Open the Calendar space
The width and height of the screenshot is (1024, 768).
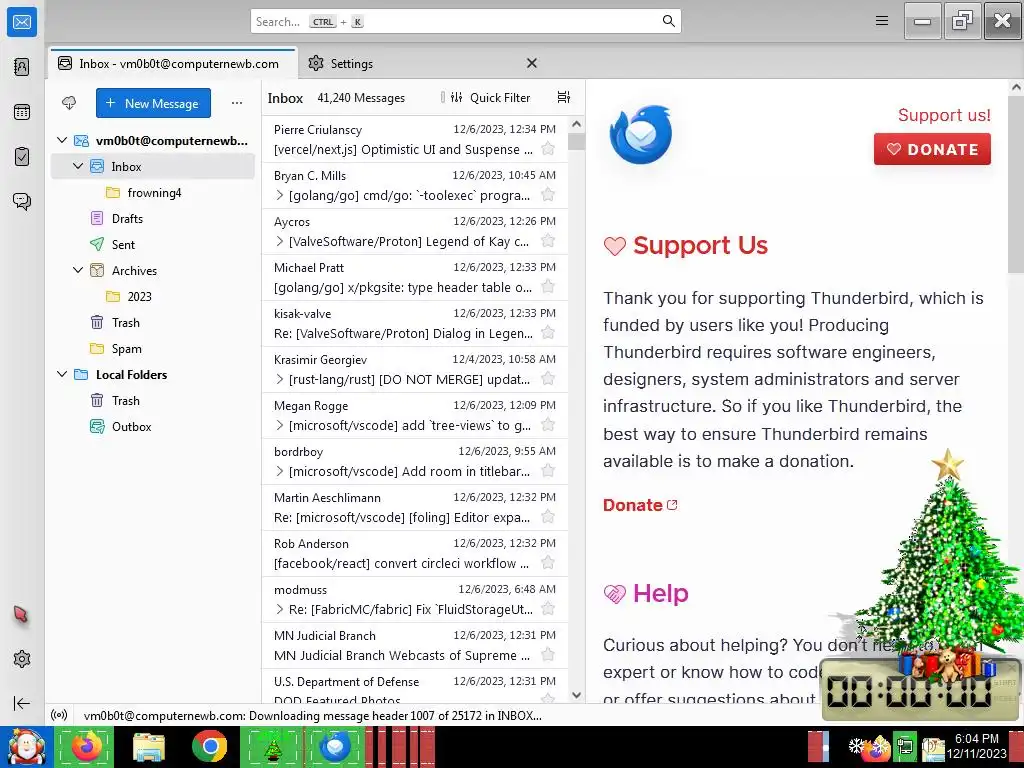[22, 112]
